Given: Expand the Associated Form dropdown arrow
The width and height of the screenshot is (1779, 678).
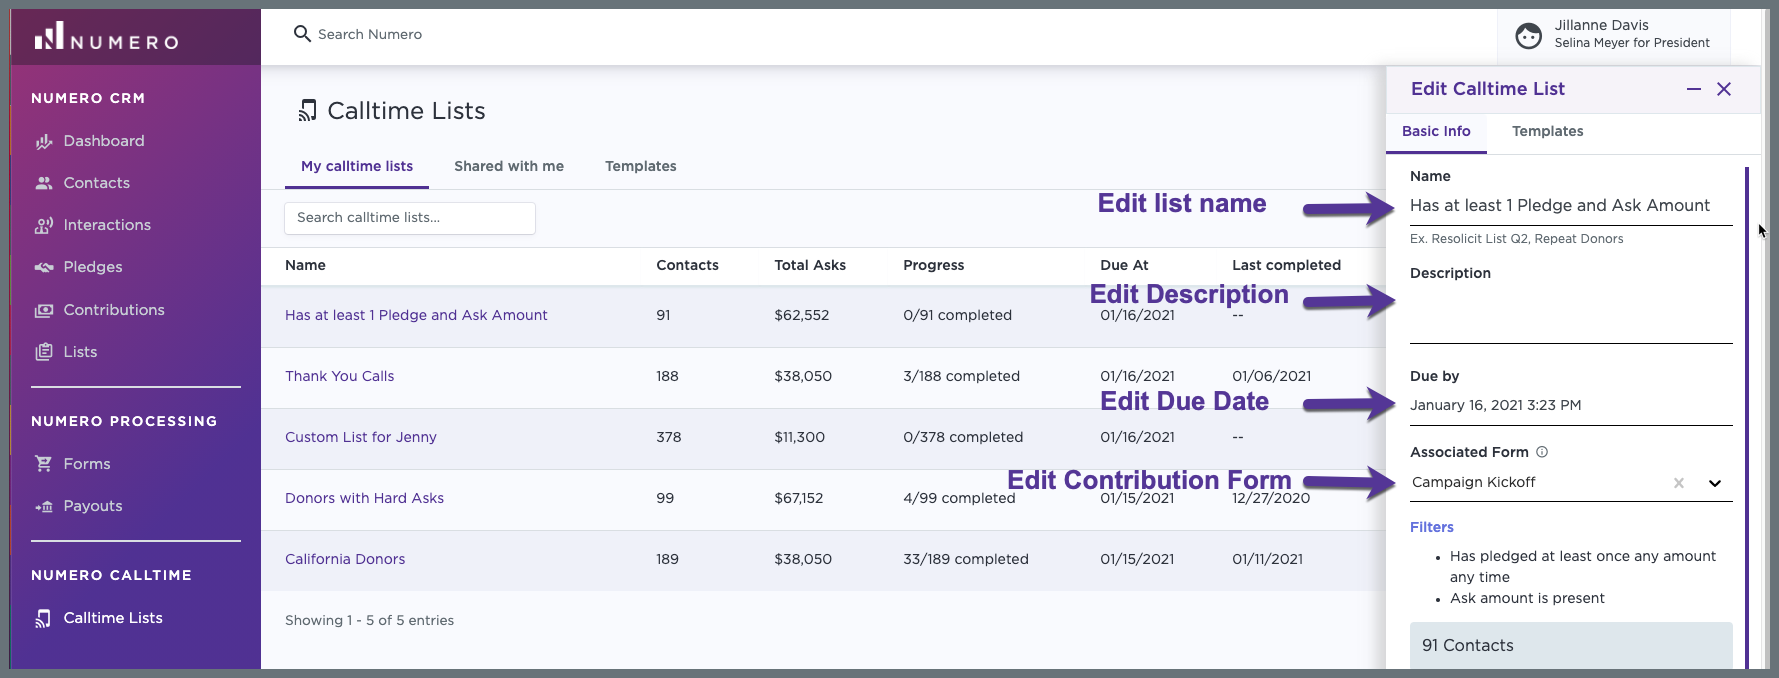Looking at the screenshot, I should coord(1715,483).
